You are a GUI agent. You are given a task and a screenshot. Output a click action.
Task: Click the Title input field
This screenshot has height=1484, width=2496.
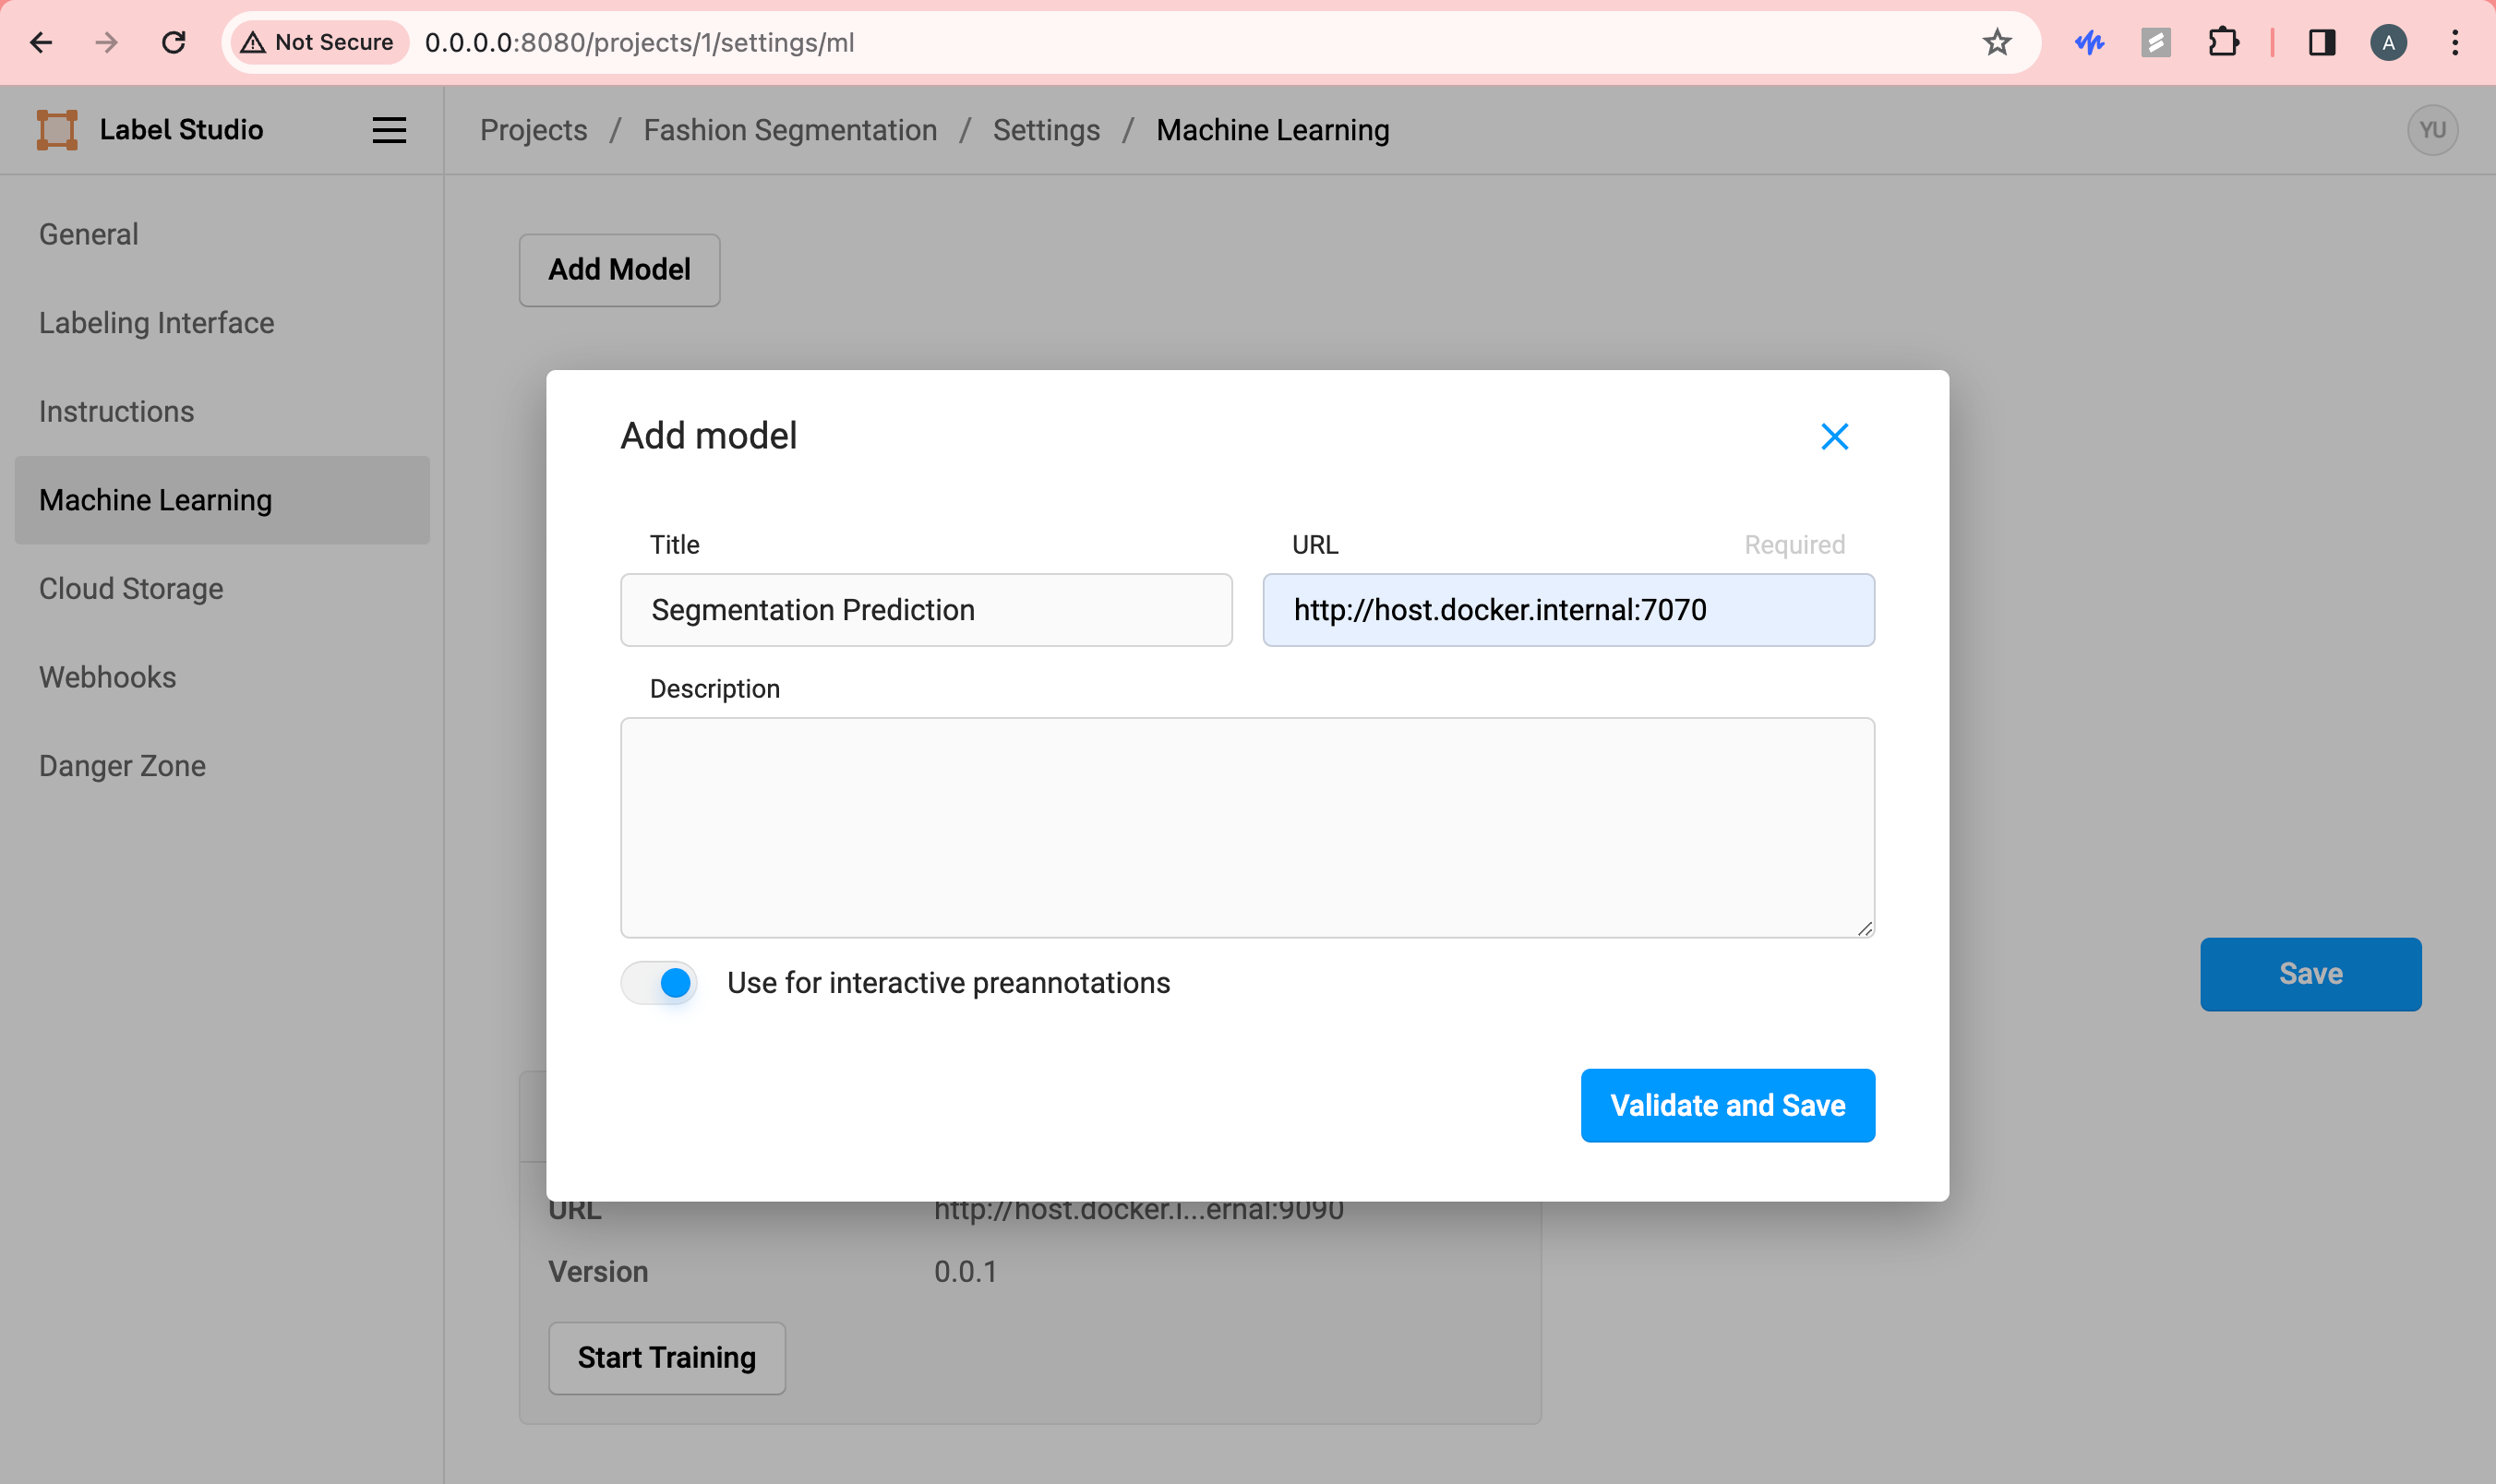[x=925, y=610]
